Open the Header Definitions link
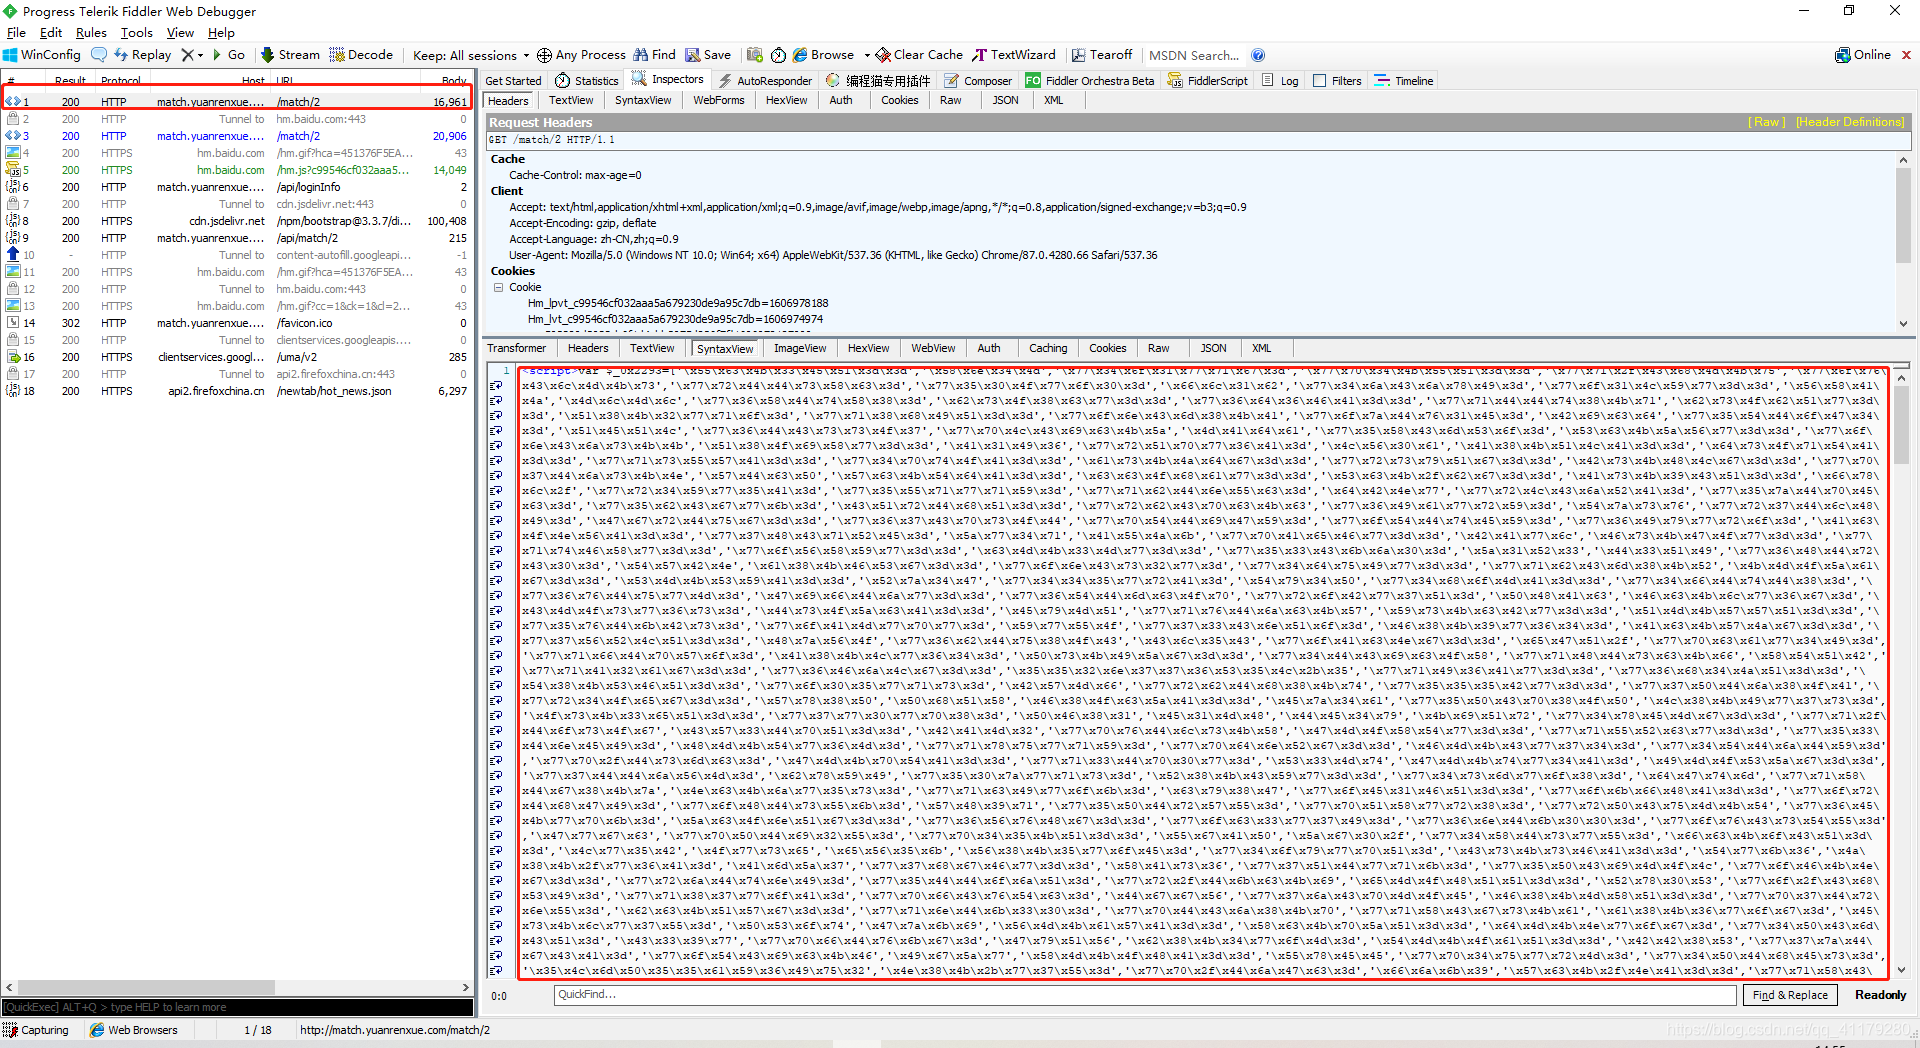1920x1048 pixels. tap(1850, 122)
